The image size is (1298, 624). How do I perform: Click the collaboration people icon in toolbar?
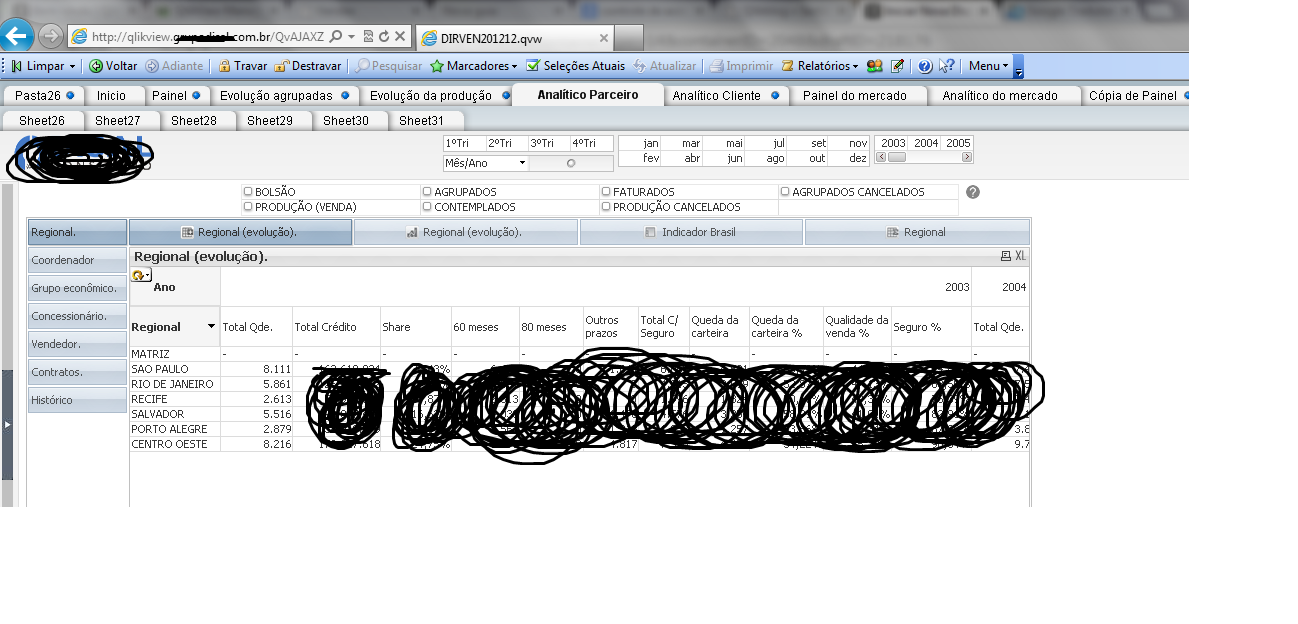click(x=874, y=66)
